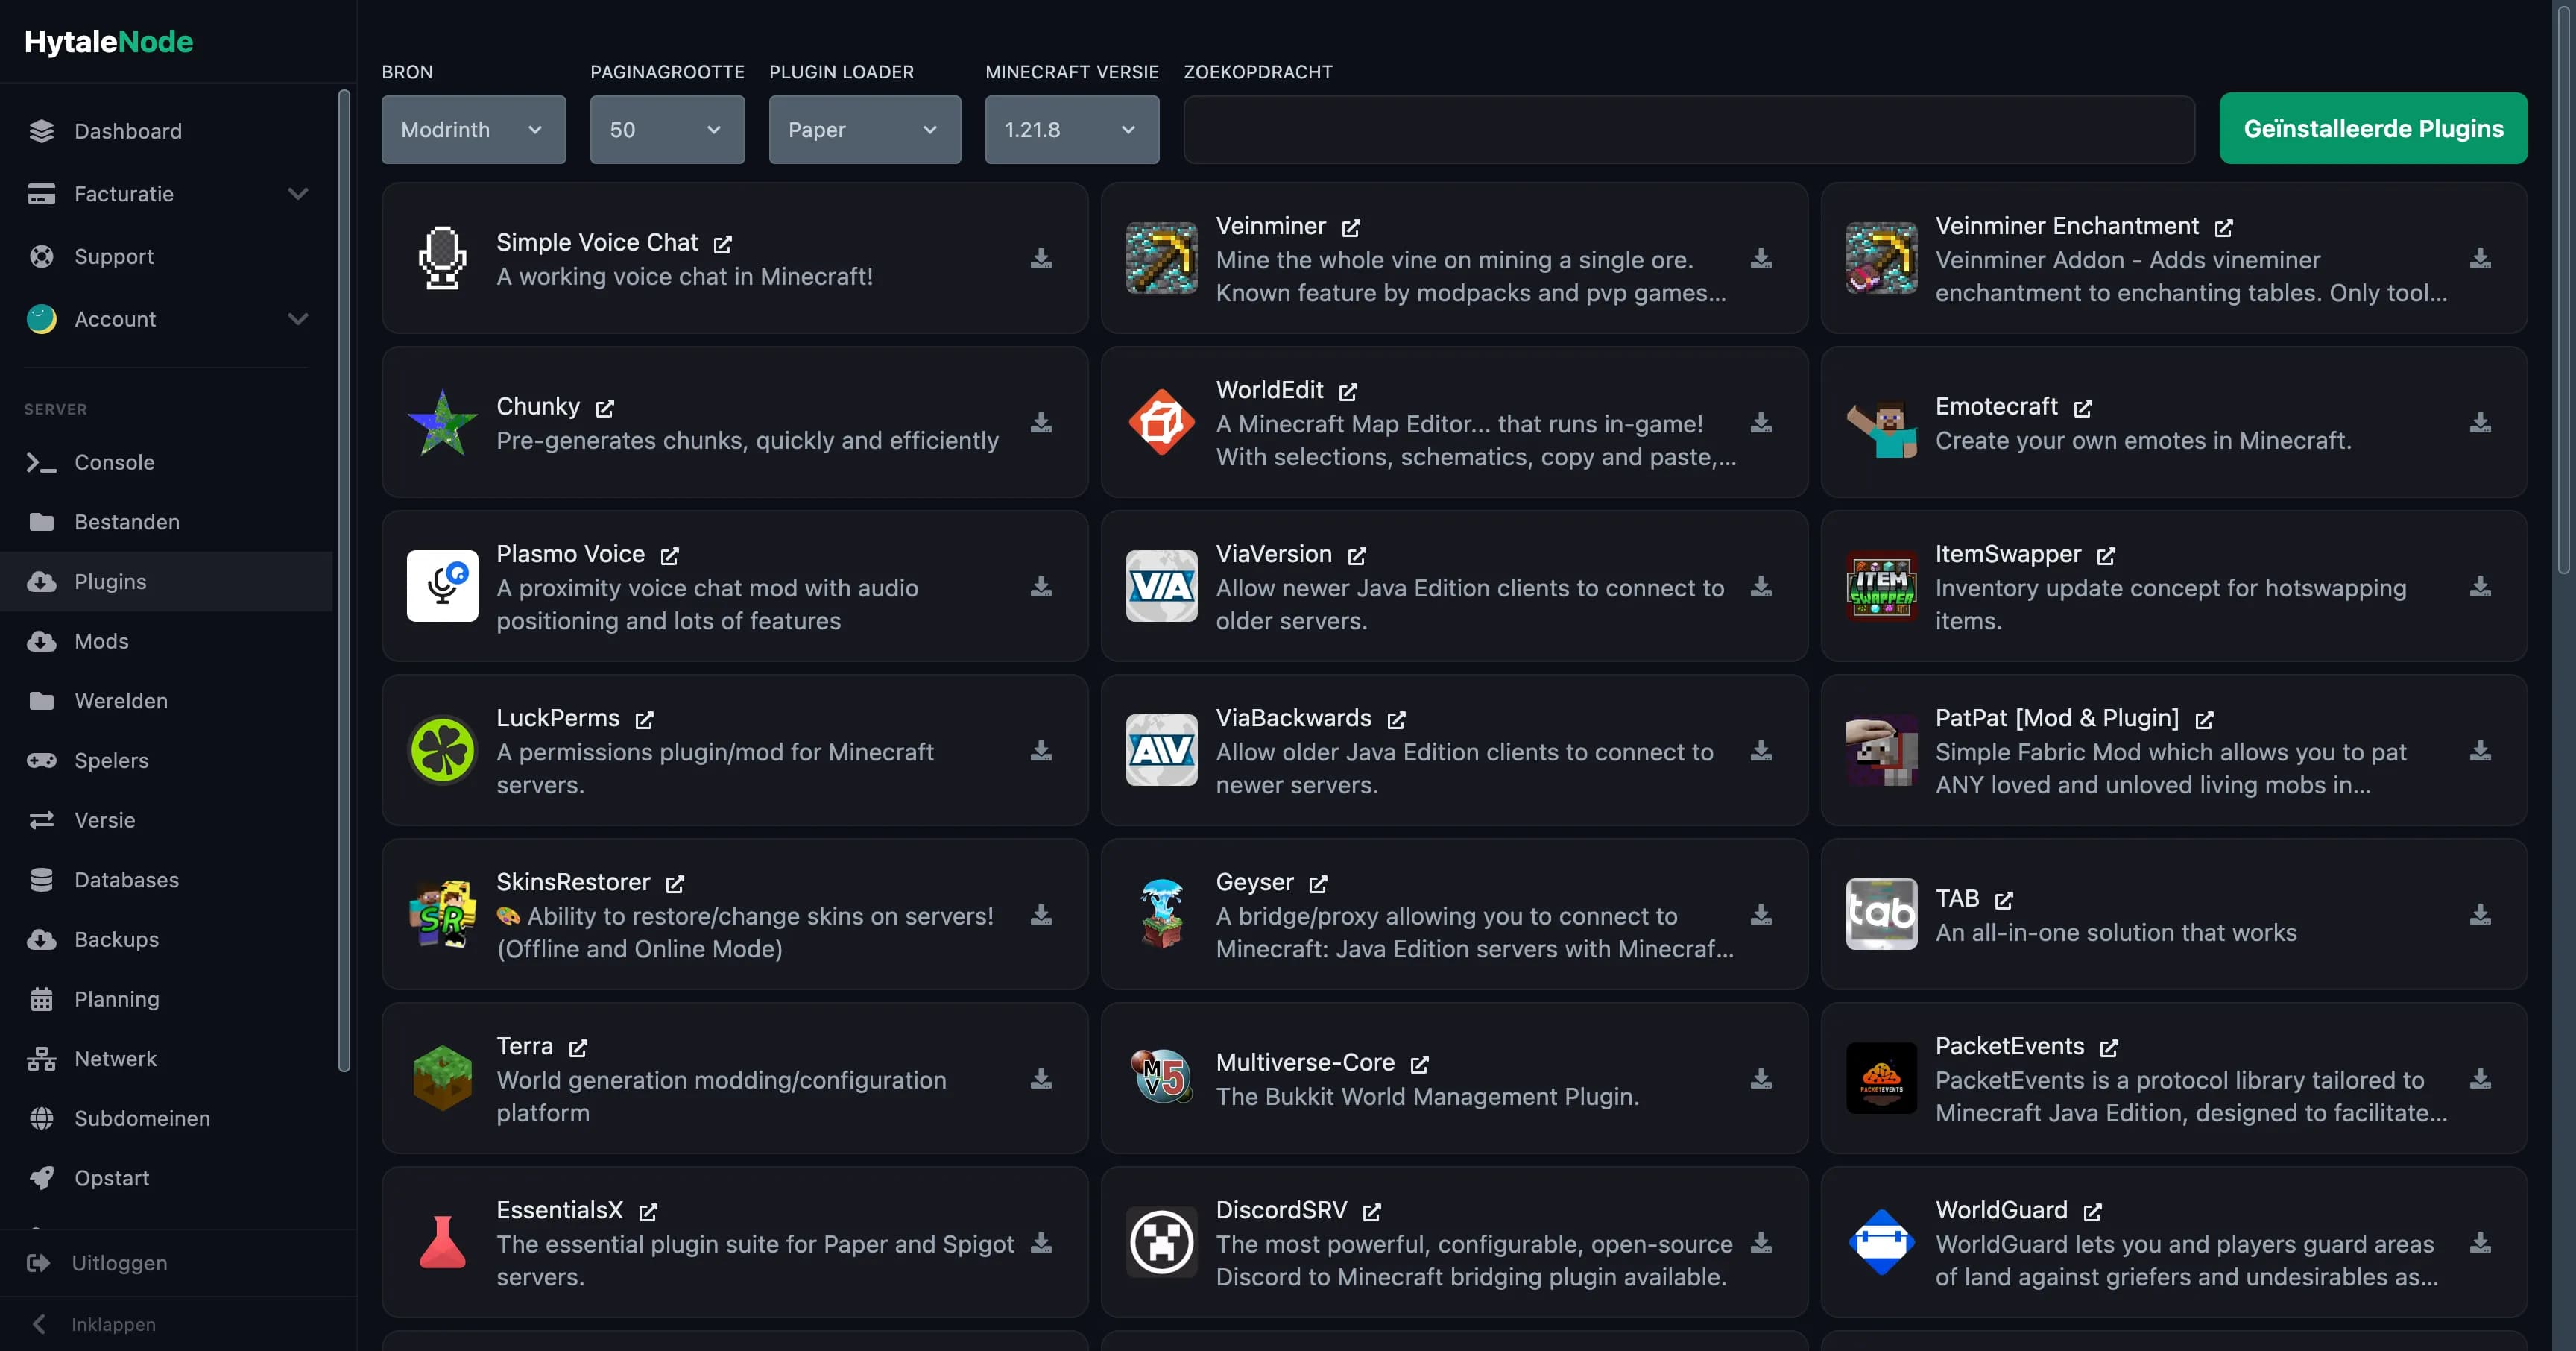This screenshot has height=1351, width=2576.
Task: Click the WorldEdit download icon
Action: click(1761, 423)
